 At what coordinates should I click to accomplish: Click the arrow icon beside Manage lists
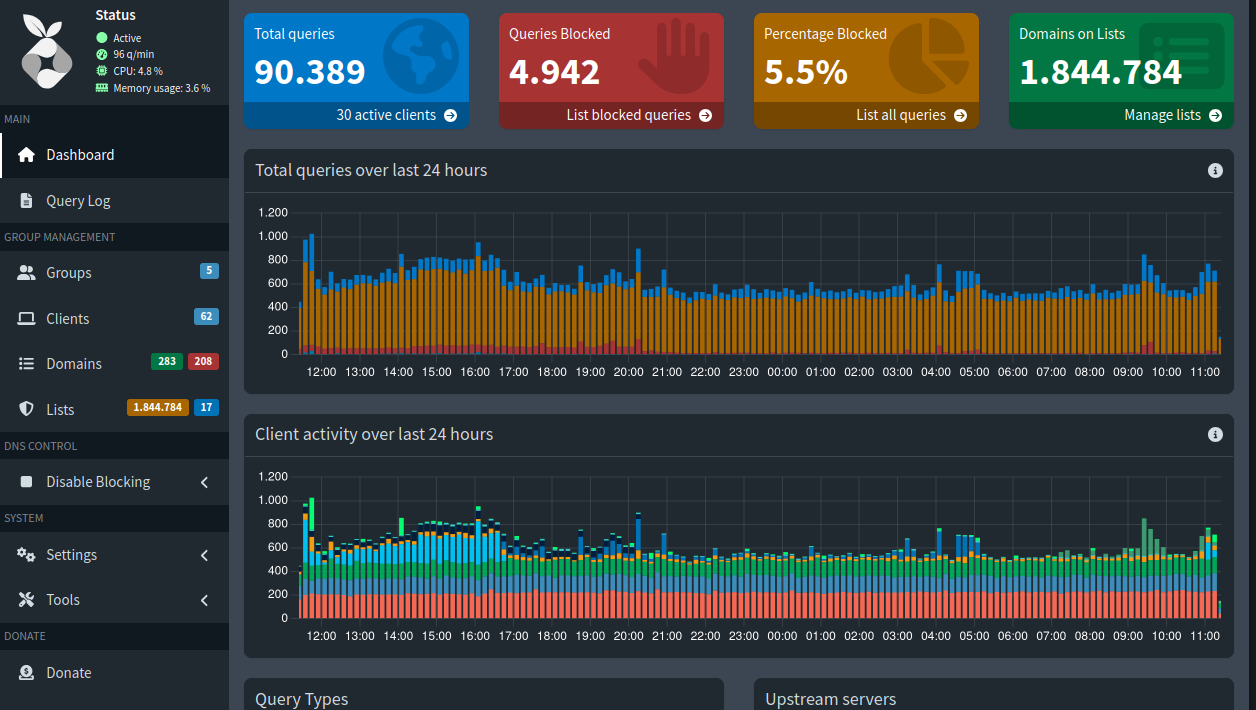[x=1215, y=116]
